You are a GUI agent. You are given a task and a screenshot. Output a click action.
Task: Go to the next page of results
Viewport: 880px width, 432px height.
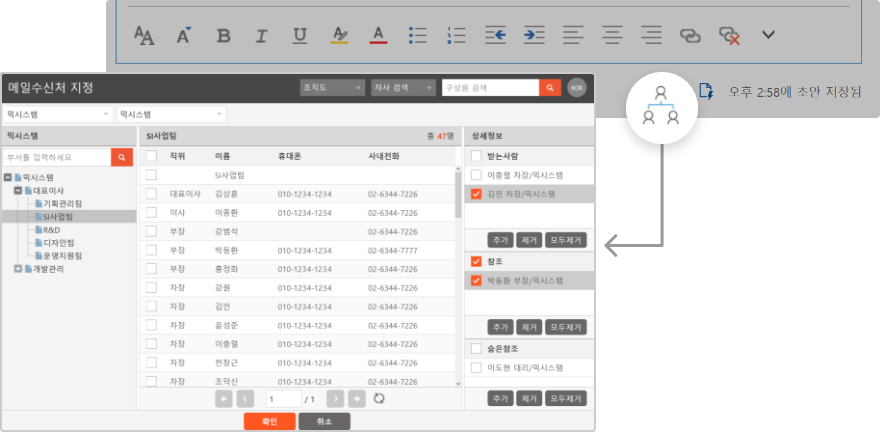[x=335, y=399]
